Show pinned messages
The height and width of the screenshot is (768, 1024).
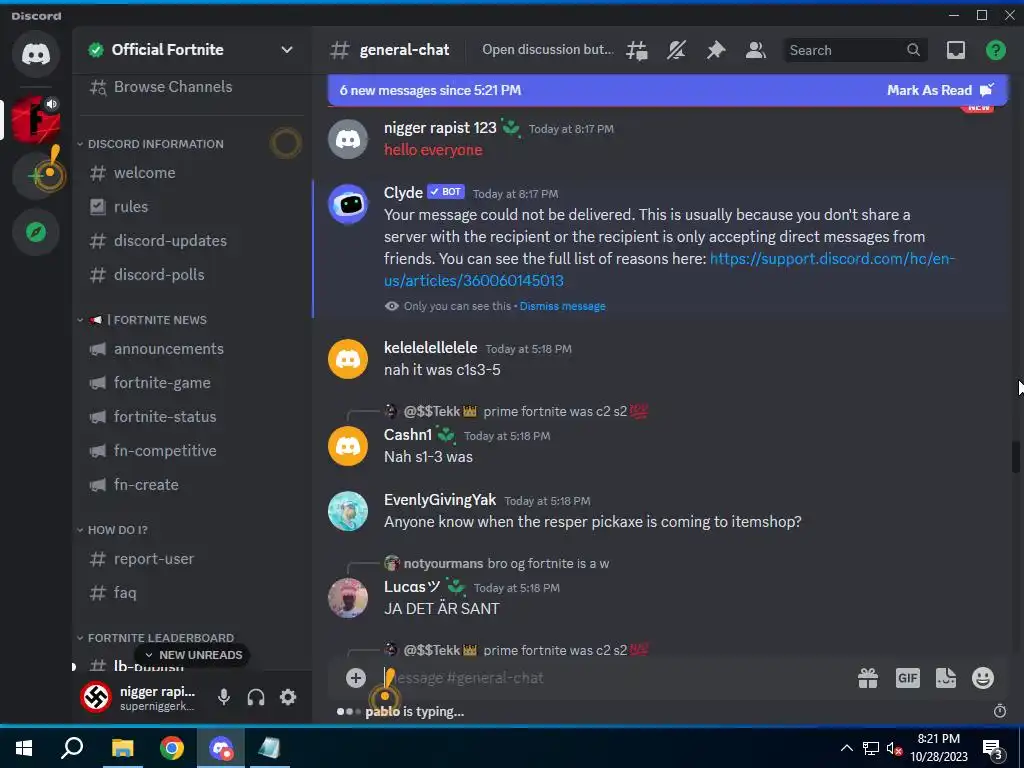716,50
